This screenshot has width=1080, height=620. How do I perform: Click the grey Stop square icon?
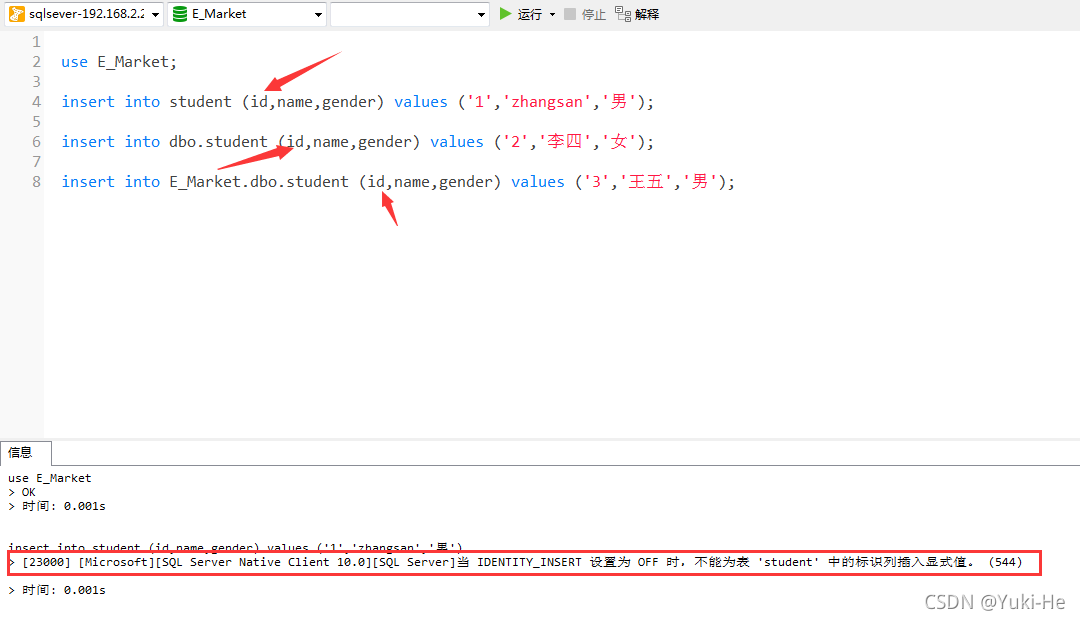pyautogui.click(x=570, y=14)
